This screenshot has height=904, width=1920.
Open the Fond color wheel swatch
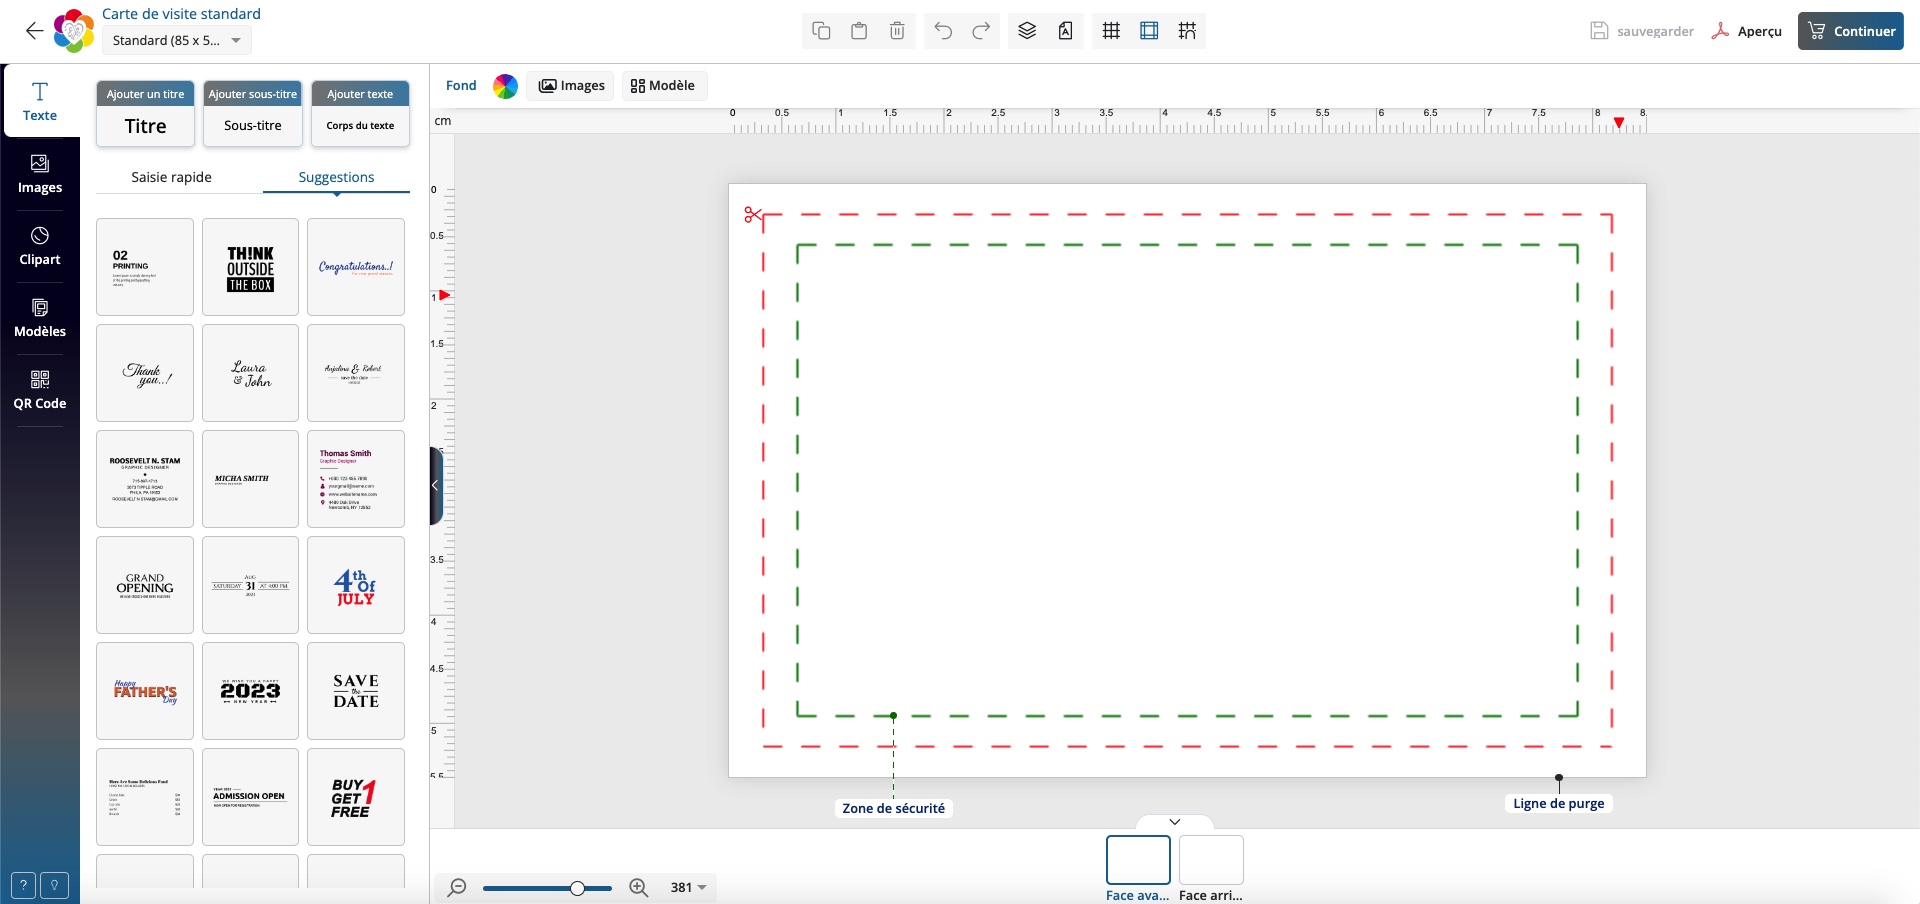tap(506, 86)
